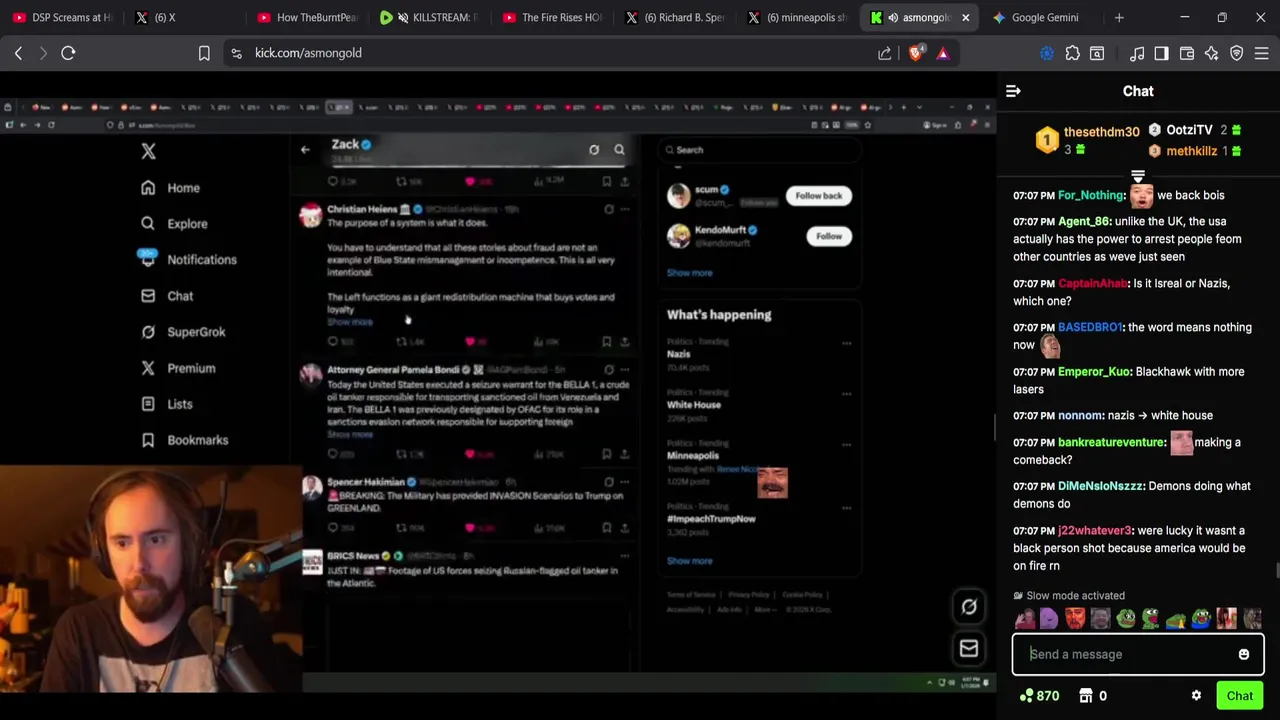Image resolution: width=1280 pixels, height=720 pixels.
Task: Show the browser sidebar panel icon
Action: coord(1161,53)
